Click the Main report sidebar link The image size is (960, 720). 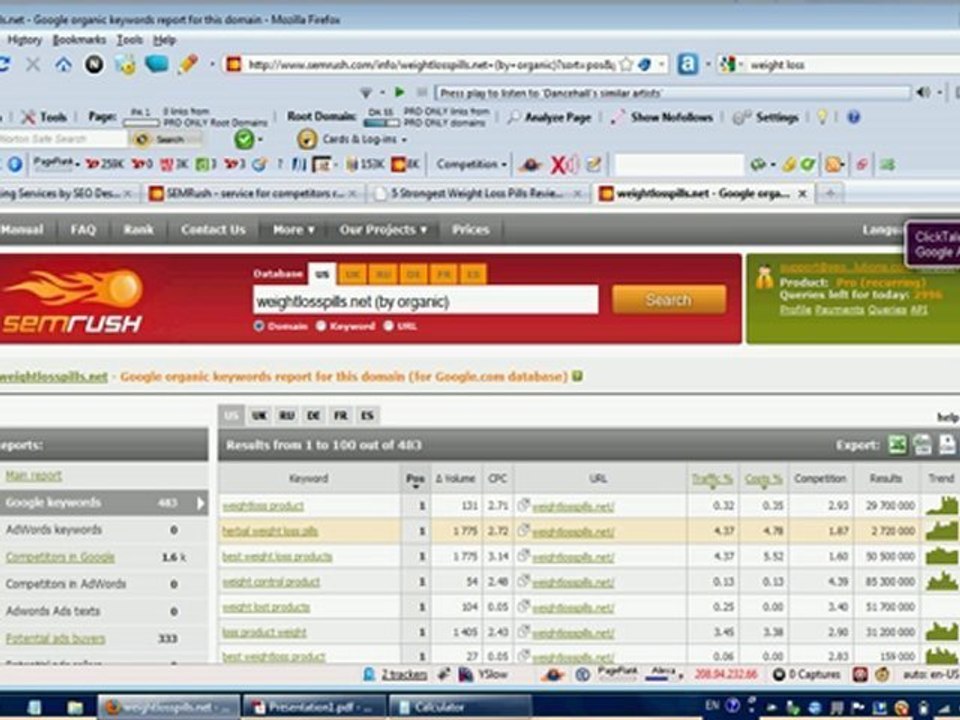(34, 476)
